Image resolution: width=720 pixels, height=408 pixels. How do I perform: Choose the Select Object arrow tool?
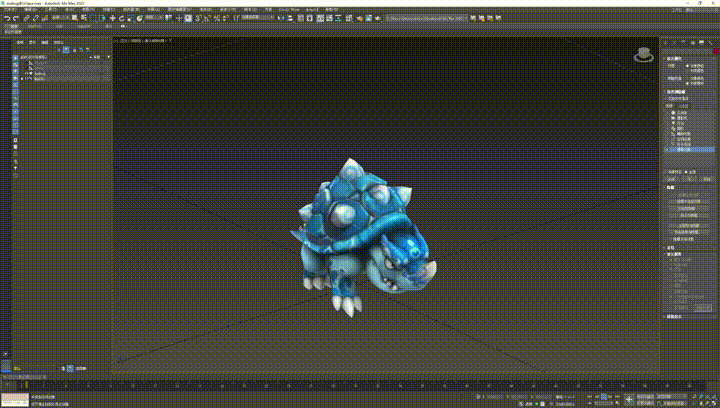(75, 18)
